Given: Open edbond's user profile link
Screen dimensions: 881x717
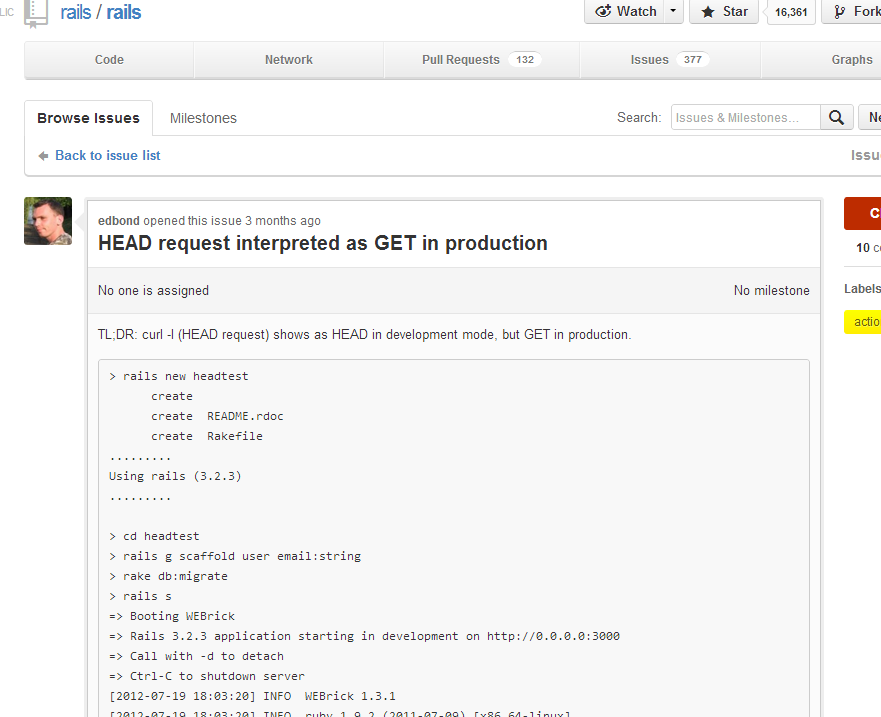Looking at the screenshot, I should coord(120,220).
